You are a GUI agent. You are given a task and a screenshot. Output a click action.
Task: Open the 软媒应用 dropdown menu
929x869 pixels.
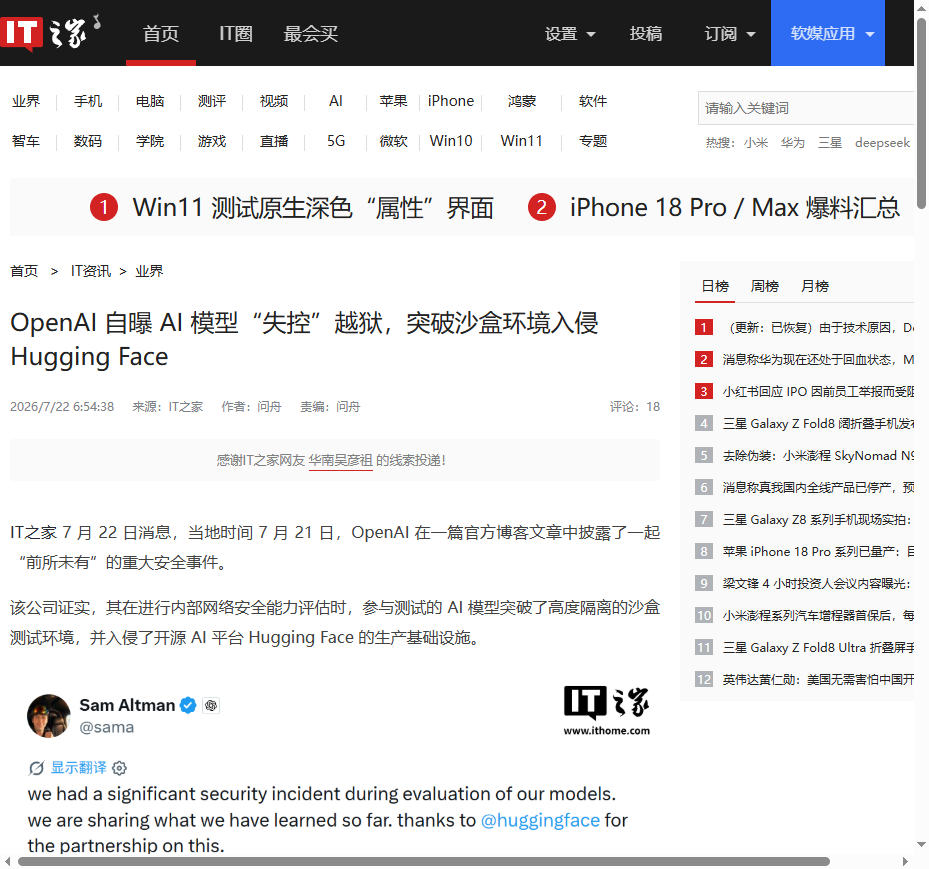[x=828, y=33]
